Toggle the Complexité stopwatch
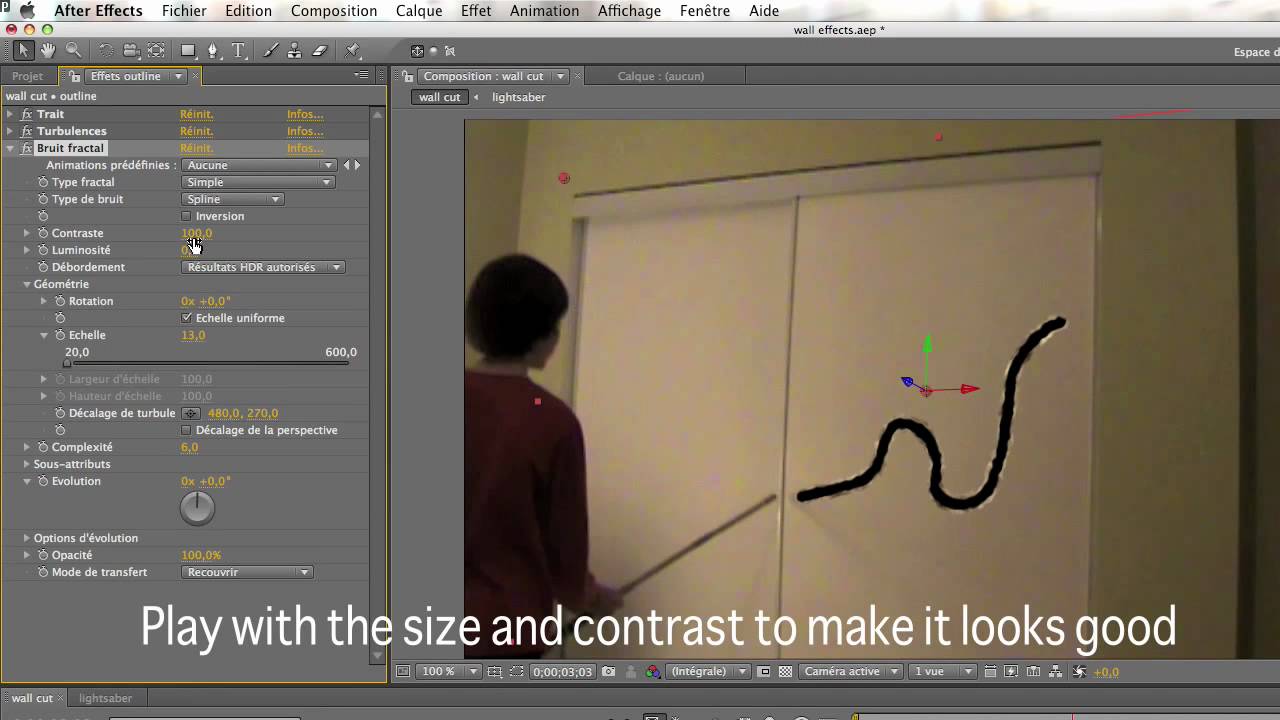The width and height of the screenshot is (1280, 720). [43, 447]
